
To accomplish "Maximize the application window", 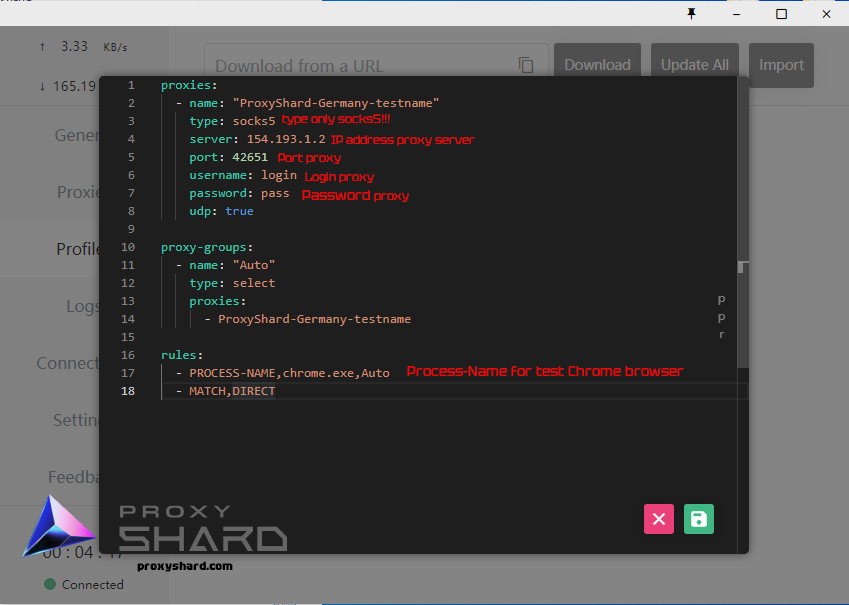I will tap(781, 14).
